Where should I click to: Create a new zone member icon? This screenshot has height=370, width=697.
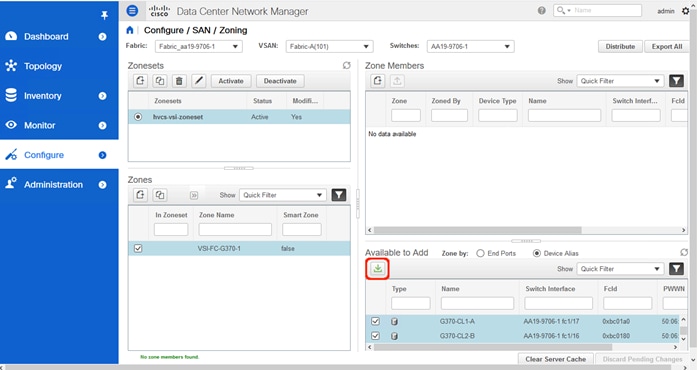(x=377, y=81)
